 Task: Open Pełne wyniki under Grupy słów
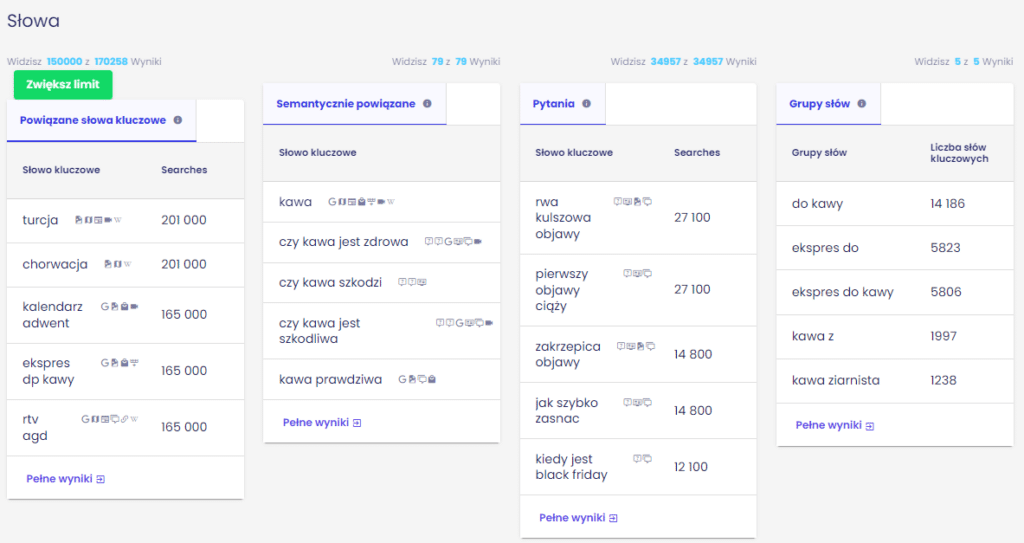835,425
